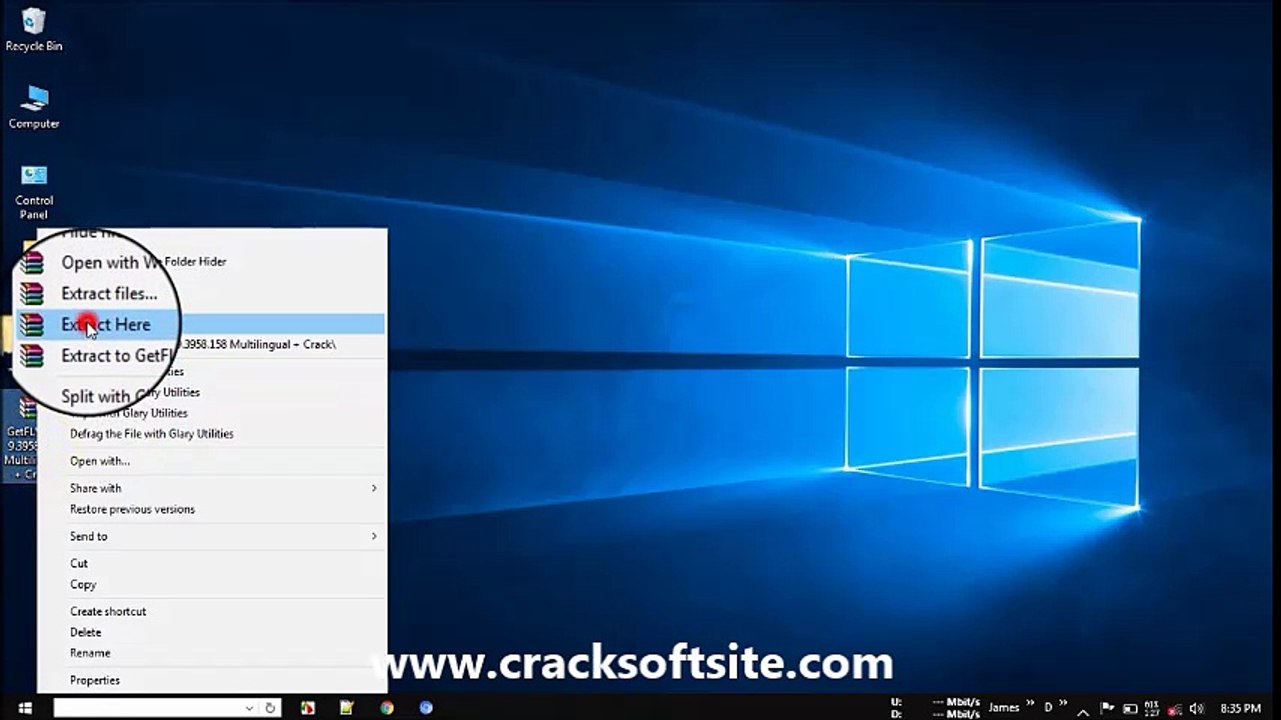
Task: Expand the James toolbar chevron
Action: coord(1029,704)
